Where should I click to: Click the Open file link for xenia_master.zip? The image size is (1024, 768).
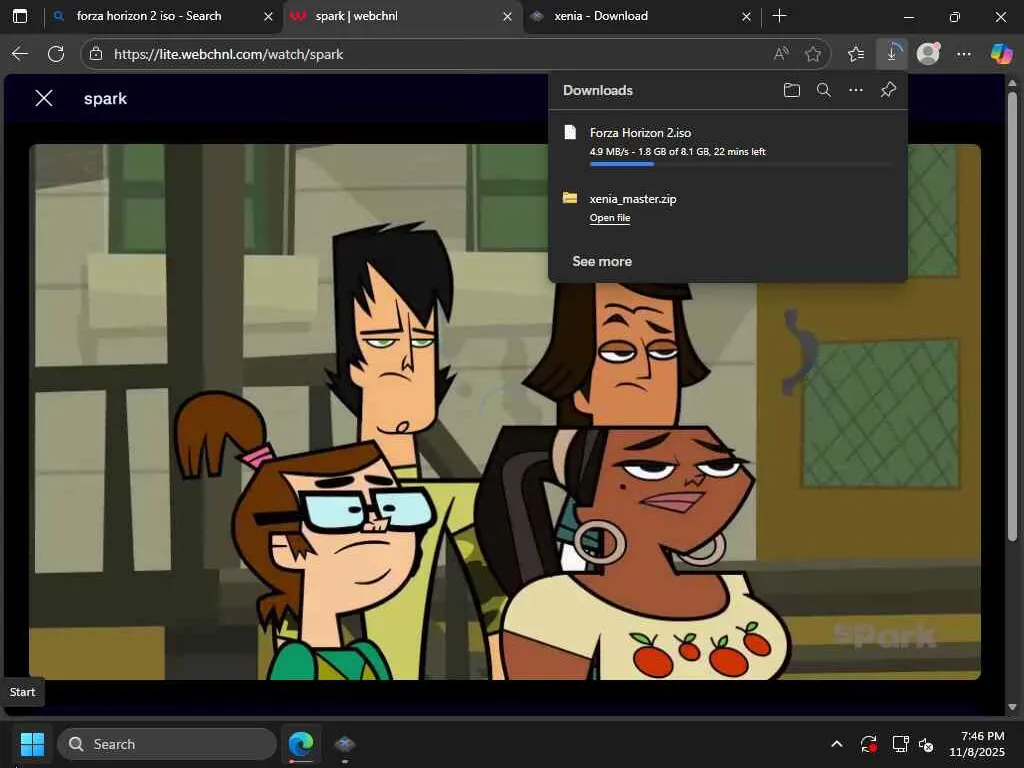tap(609, 218)
